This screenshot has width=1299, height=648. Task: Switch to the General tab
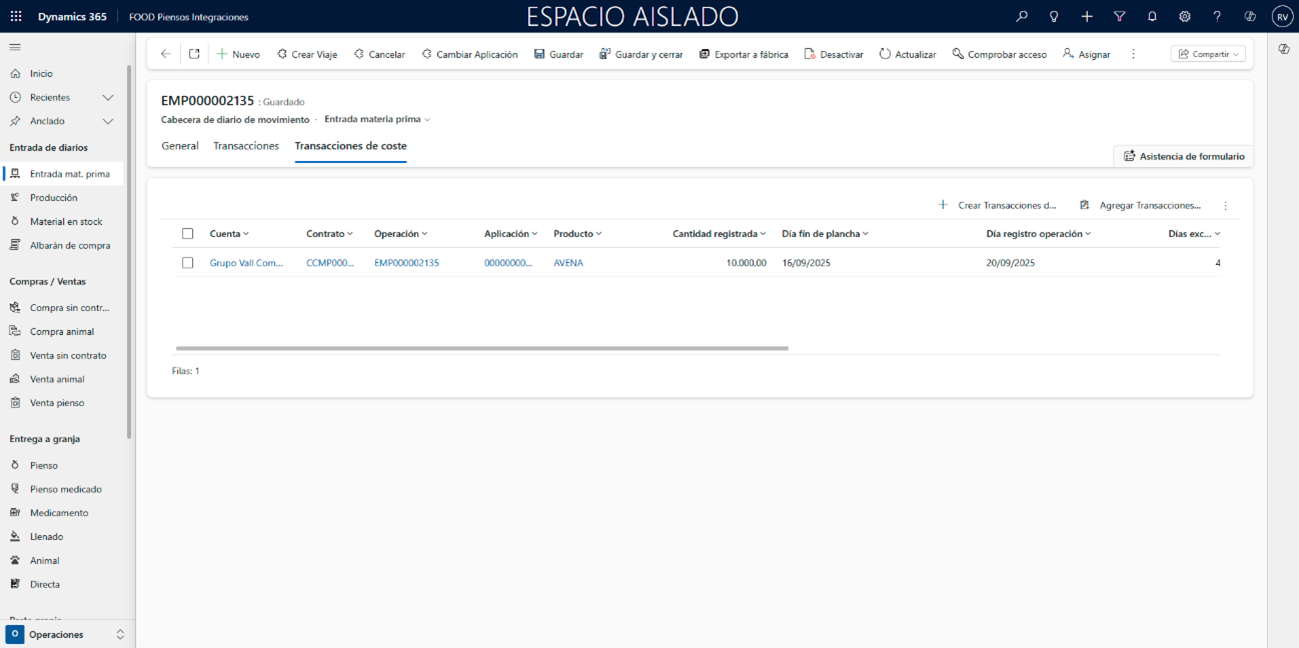click(180, 146)
